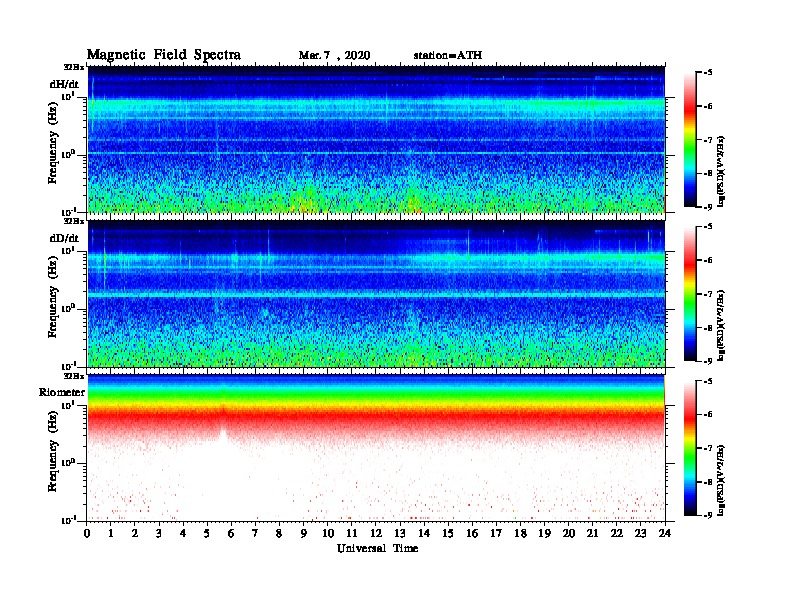The height and width of the screenshot is (612, 792).
Task: Click the dD/dt spectrogram plot area
Action: tap(376, 293)
